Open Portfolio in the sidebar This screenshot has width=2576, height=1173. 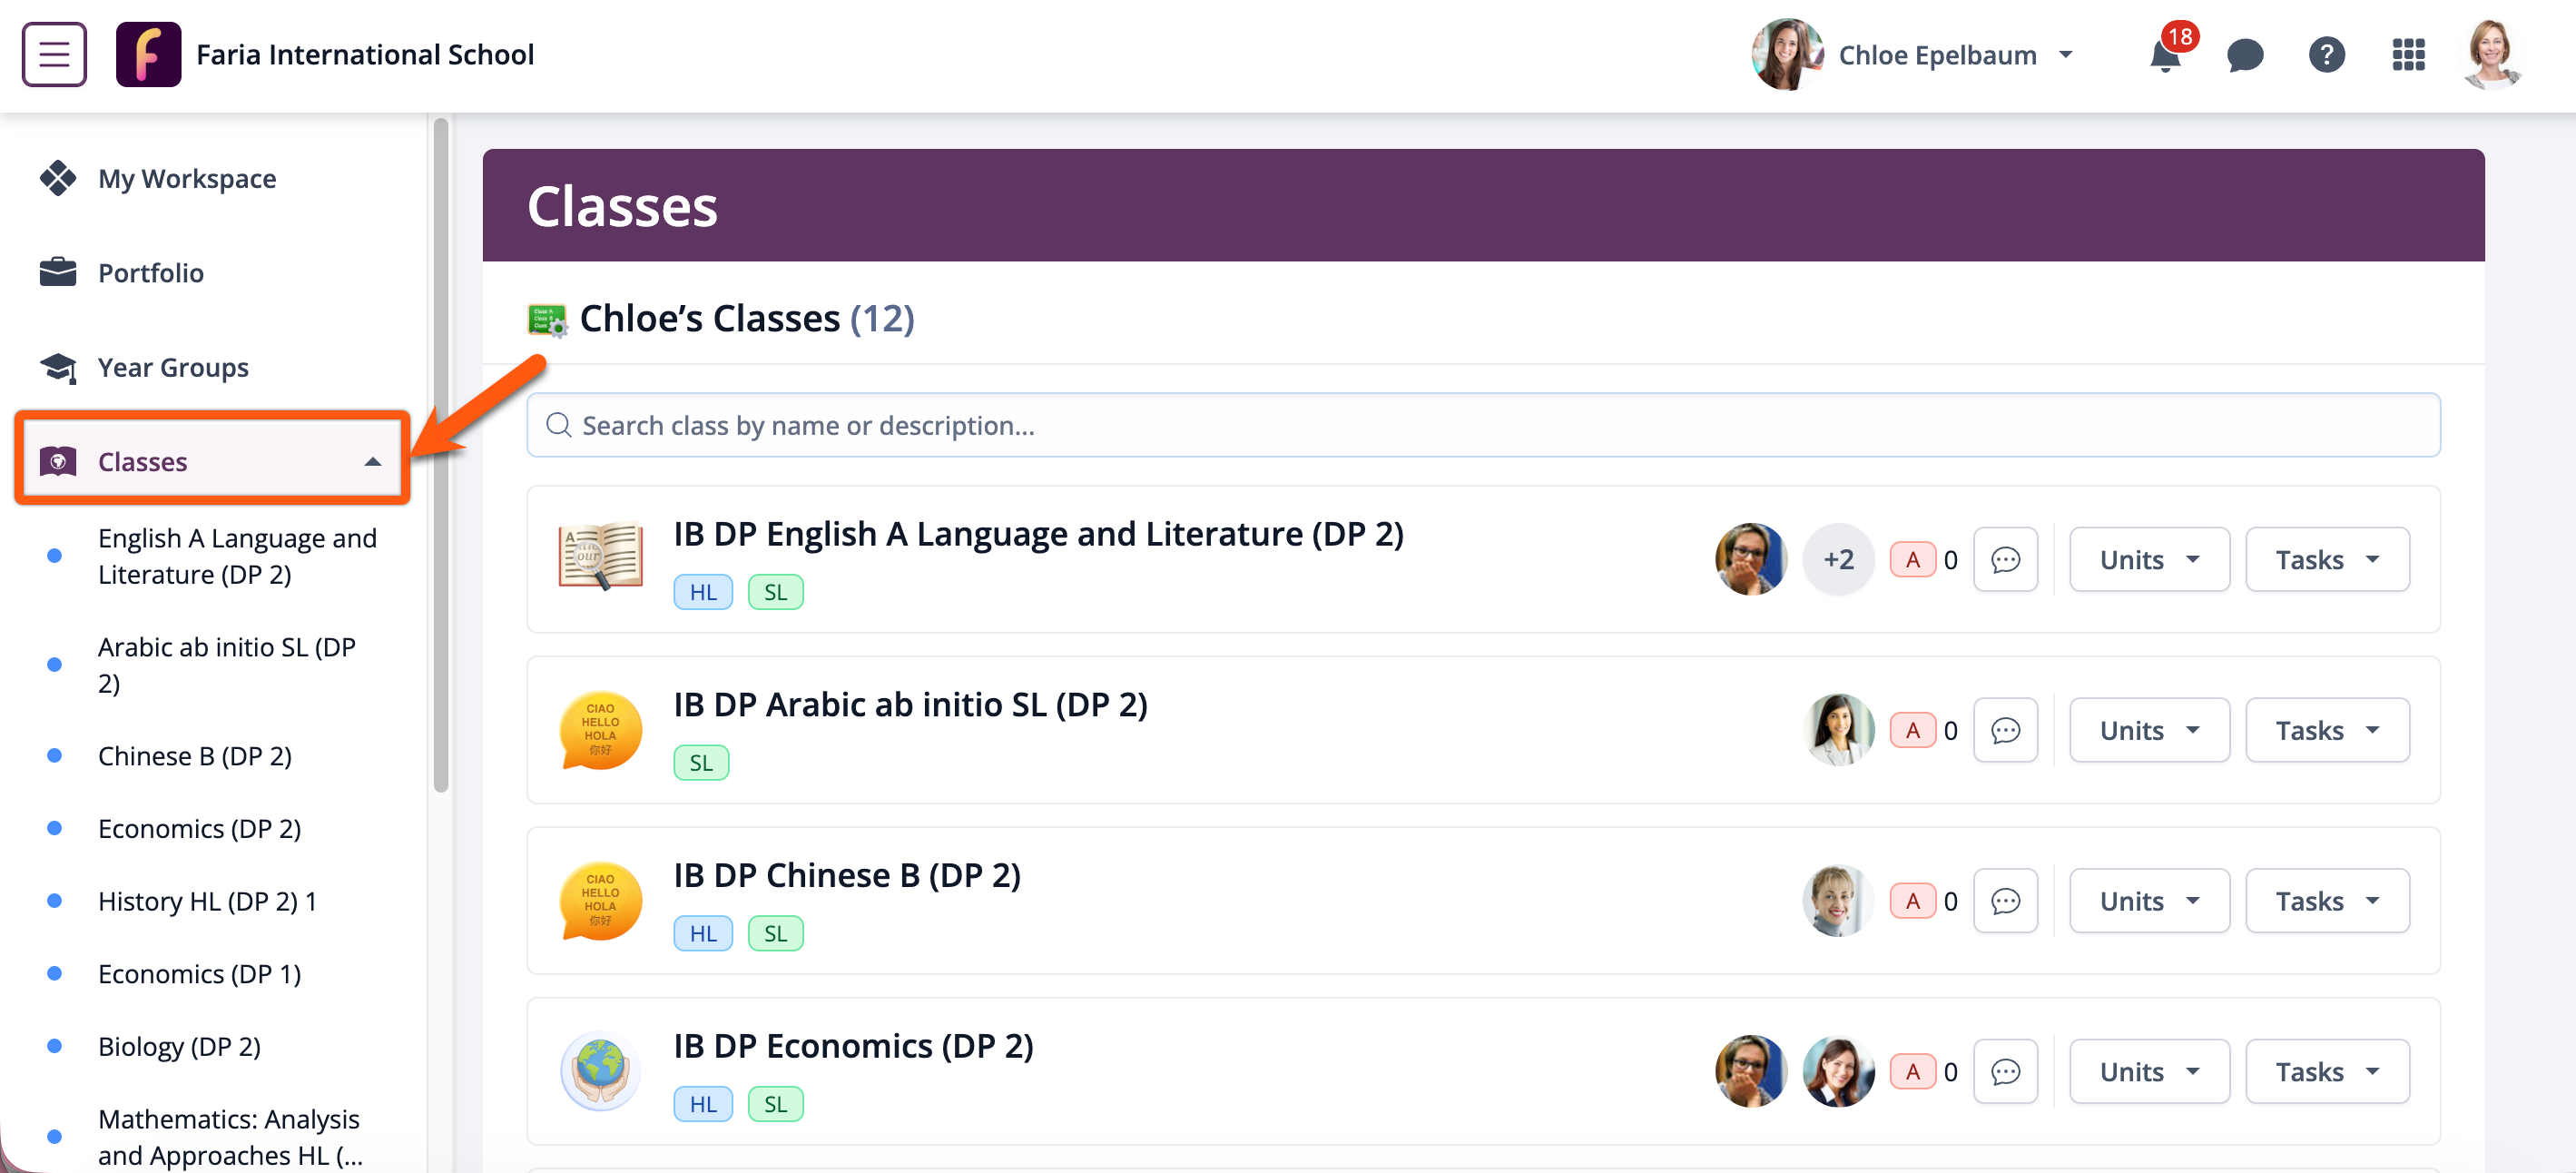pyautogui.click(x=150, y=273)
